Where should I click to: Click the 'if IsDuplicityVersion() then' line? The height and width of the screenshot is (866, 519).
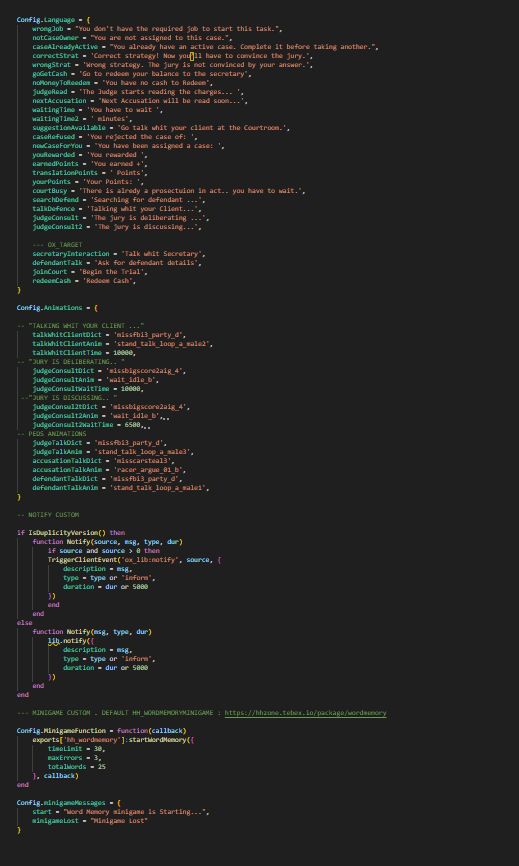[x=71, y=534]
